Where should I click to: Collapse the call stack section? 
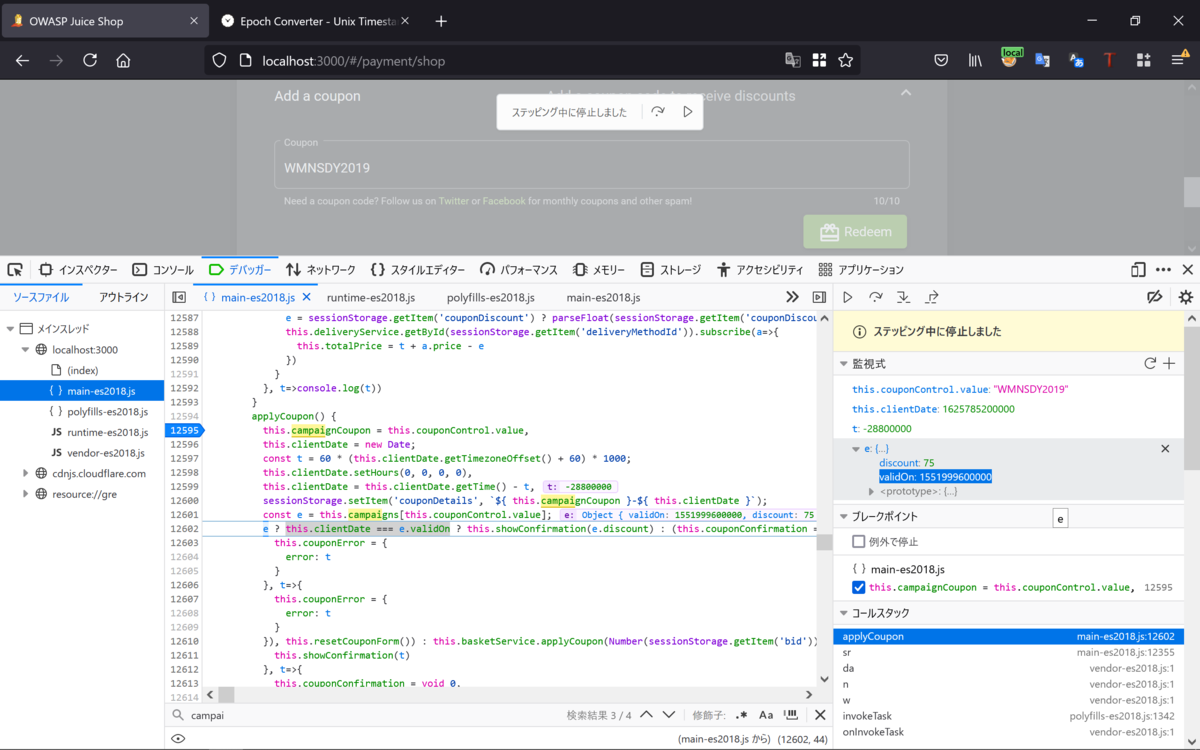(842, 613)
